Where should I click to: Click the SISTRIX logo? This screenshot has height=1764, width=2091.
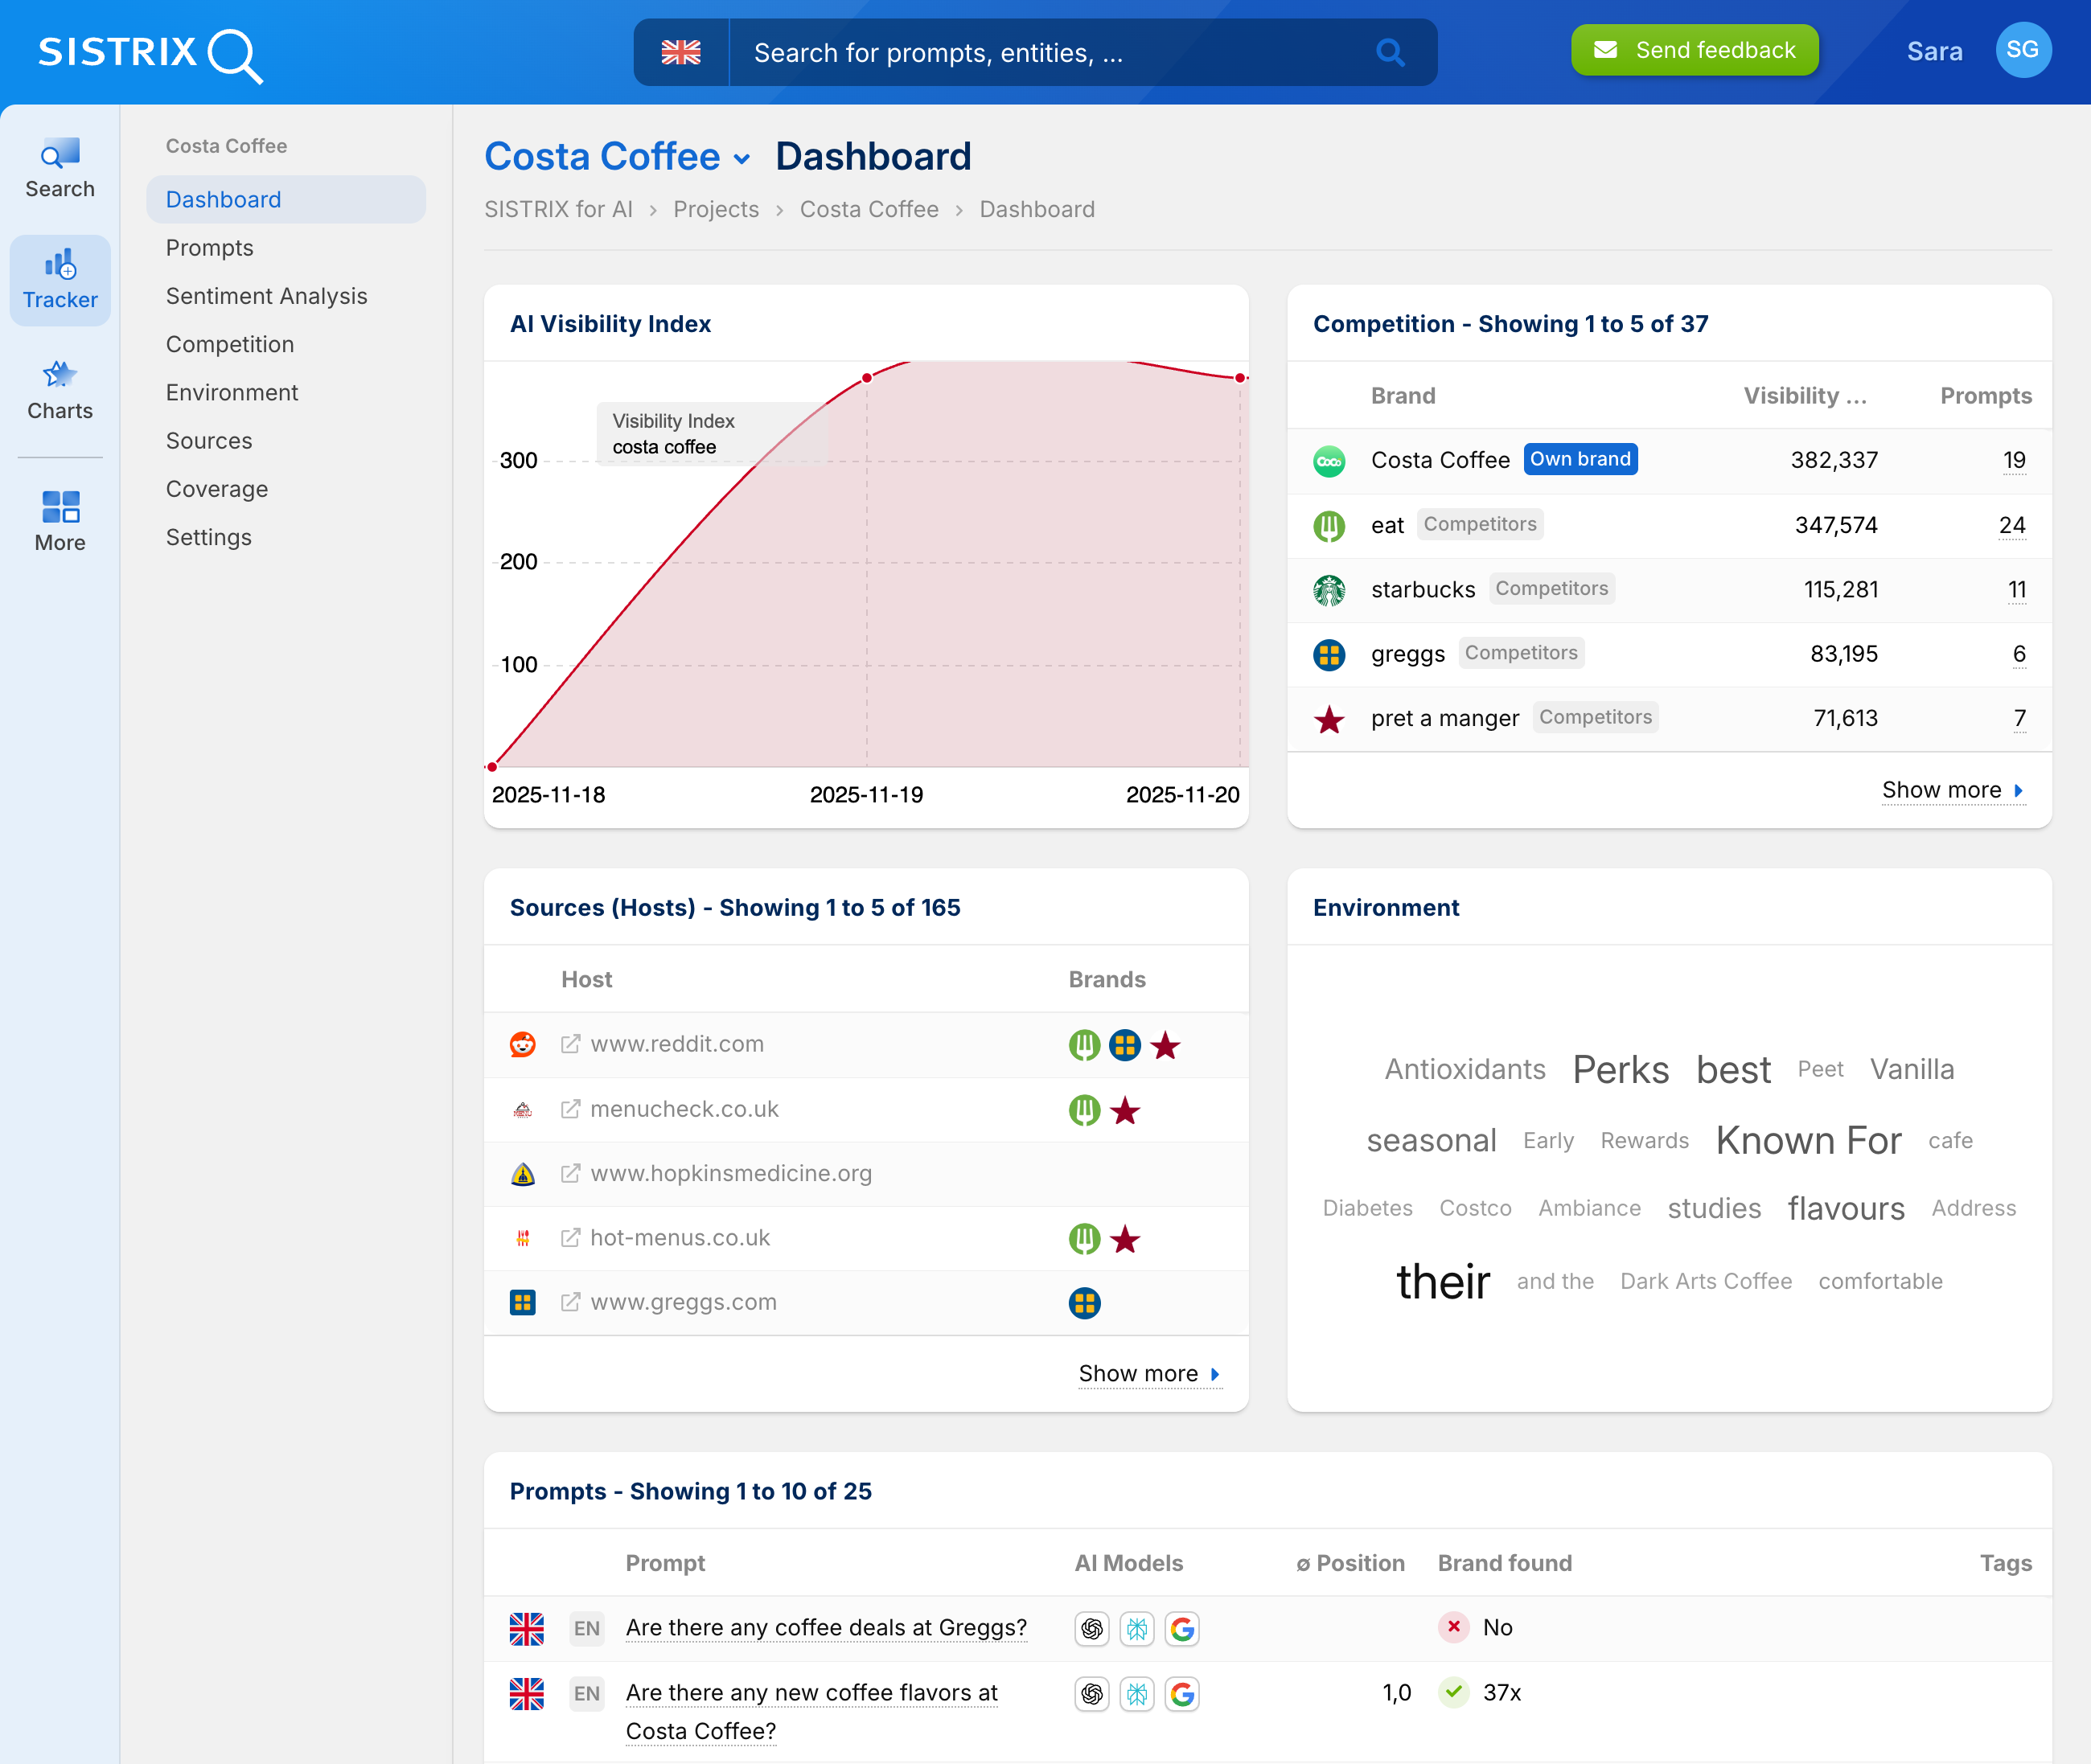point(148,52)
